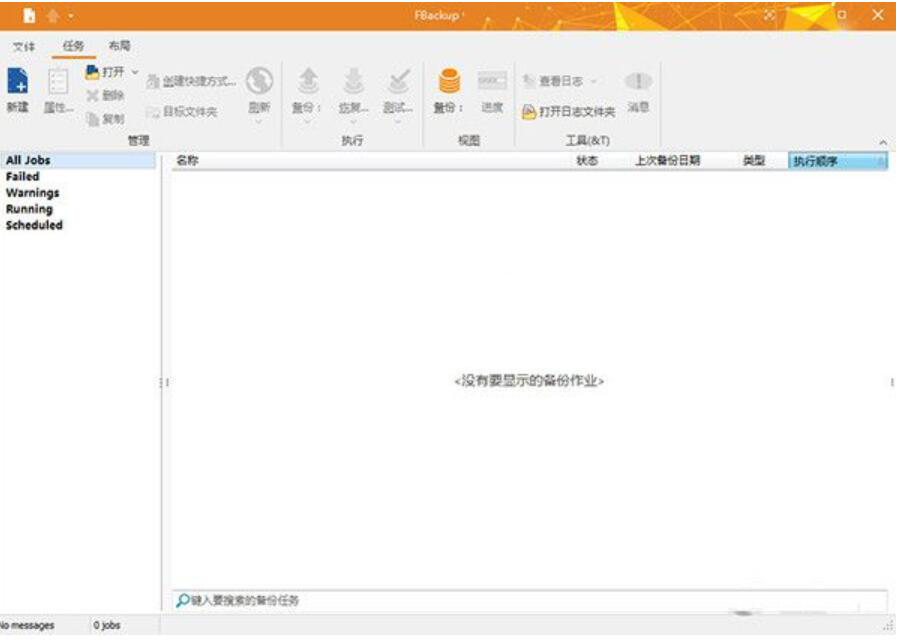Sort by the 类型 type column header
The width and height of the screenshot is (911, 642).
tap(754, 160)
